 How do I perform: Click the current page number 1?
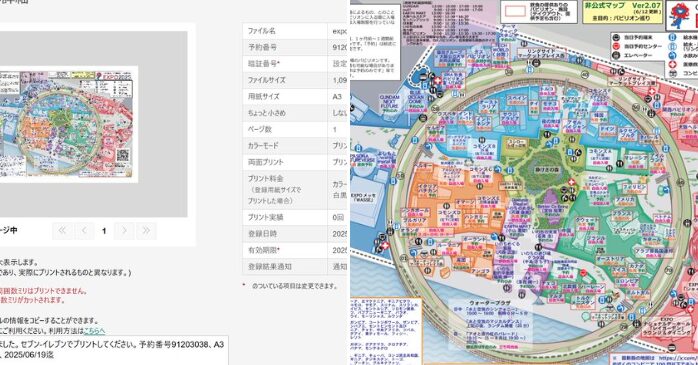[104, 231]
